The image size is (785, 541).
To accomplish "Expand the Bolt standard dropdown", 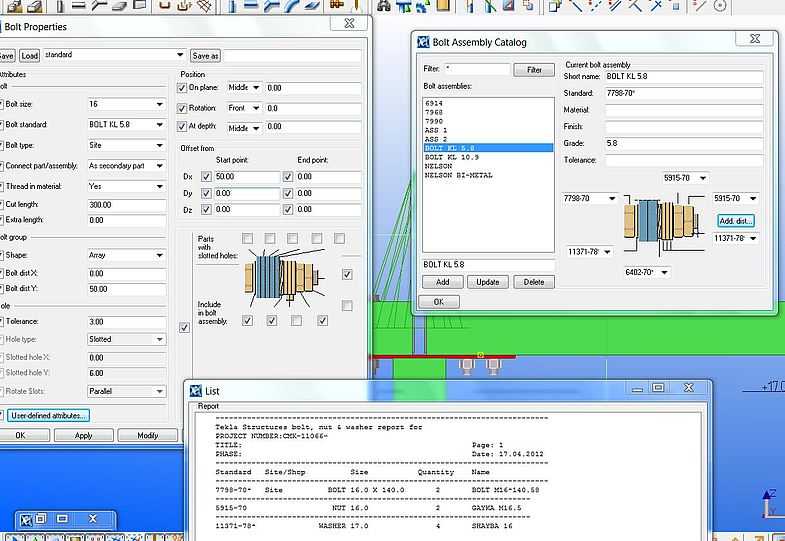I will 158,125.
